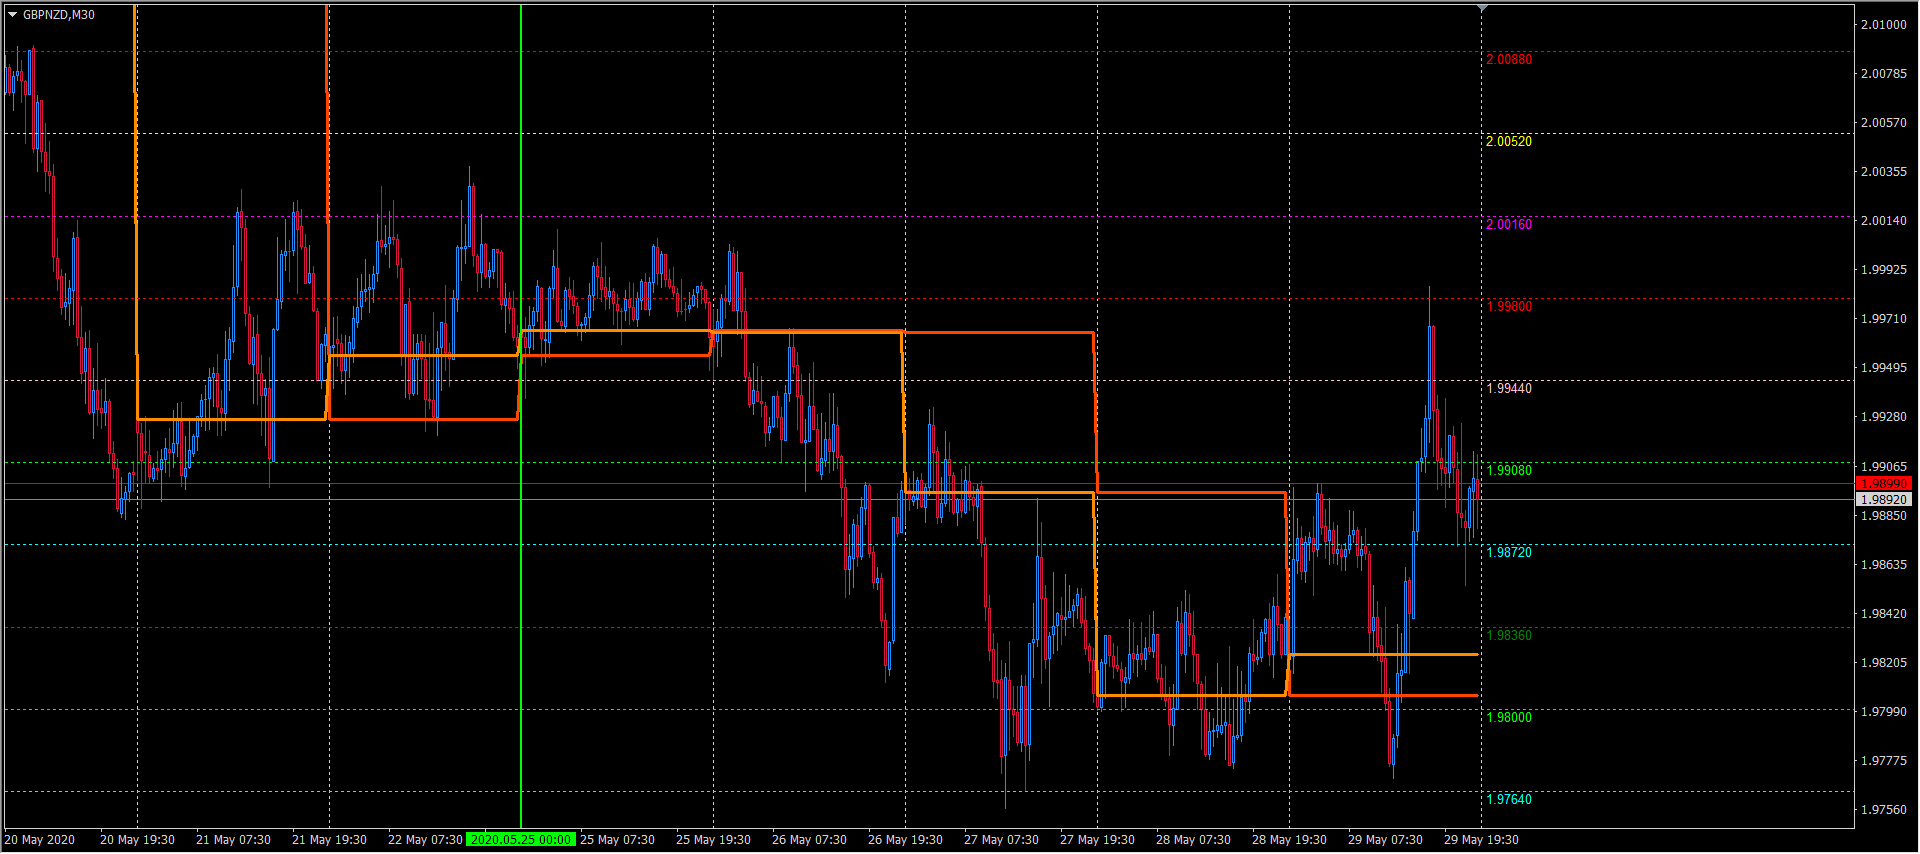Click the dark green 1.98360 level label
The image size is (1920, 854).
1508,635
